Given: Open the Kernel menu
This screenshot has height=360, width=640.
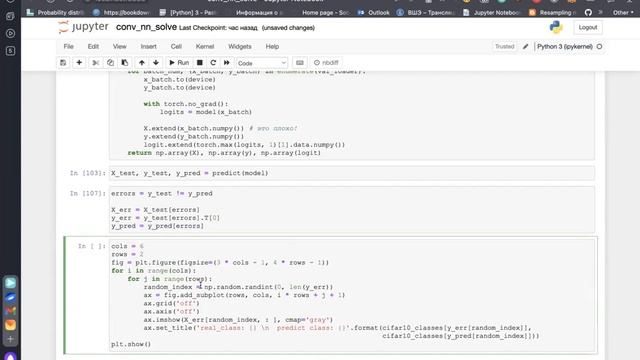Looking at the screenshot, I should (205, 47).
